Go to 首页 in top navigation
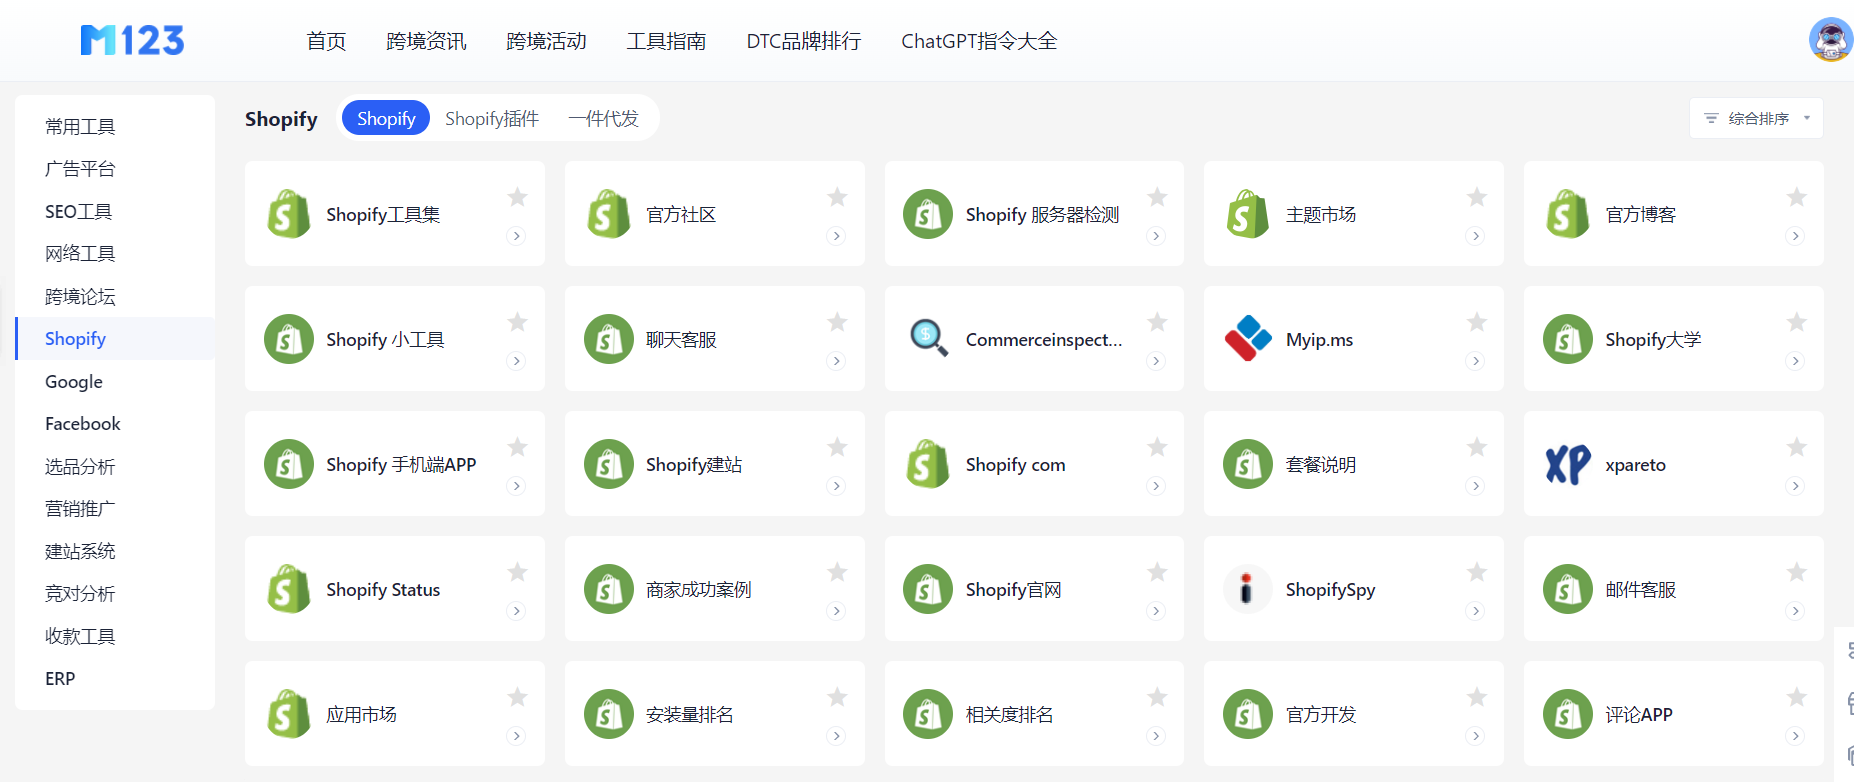Viewport: 1854px width, 782px height. [326, 41]
